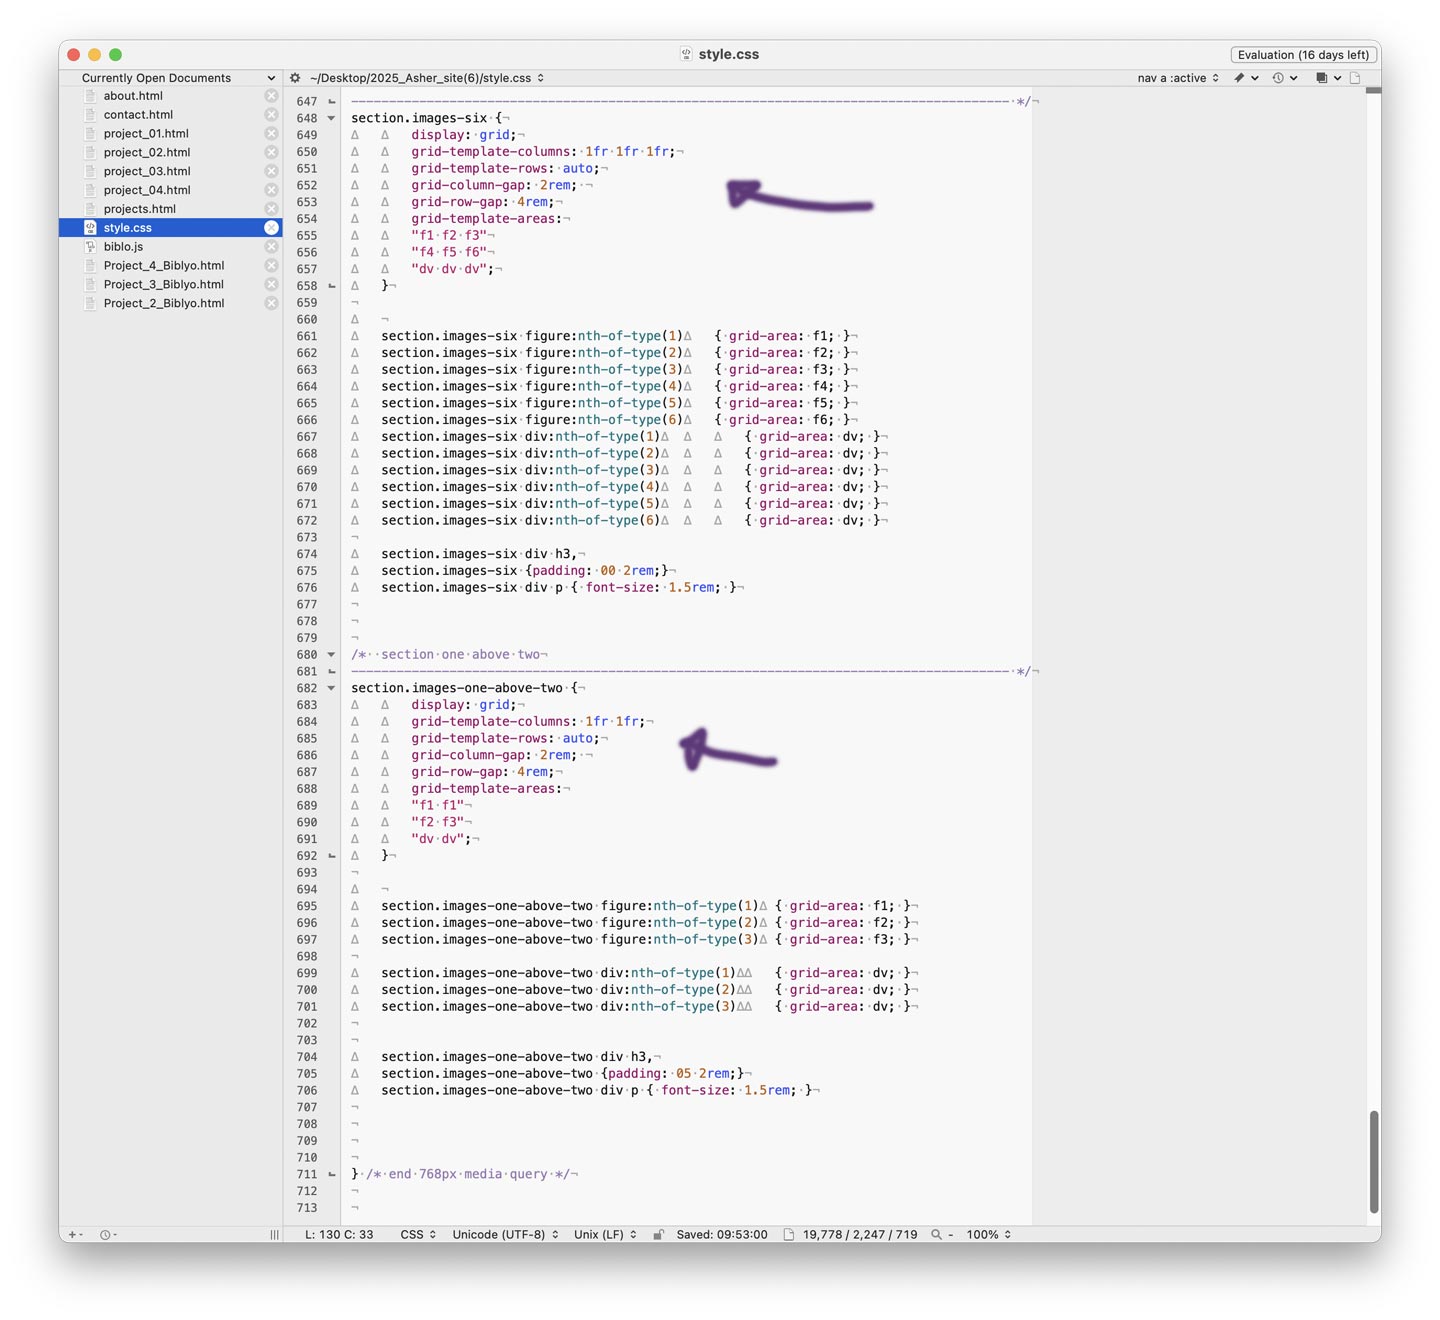Click the L: 130 C: 33 cursor position
1440x1320 pixels.
pyautogui.click(x=339, y=1235)
